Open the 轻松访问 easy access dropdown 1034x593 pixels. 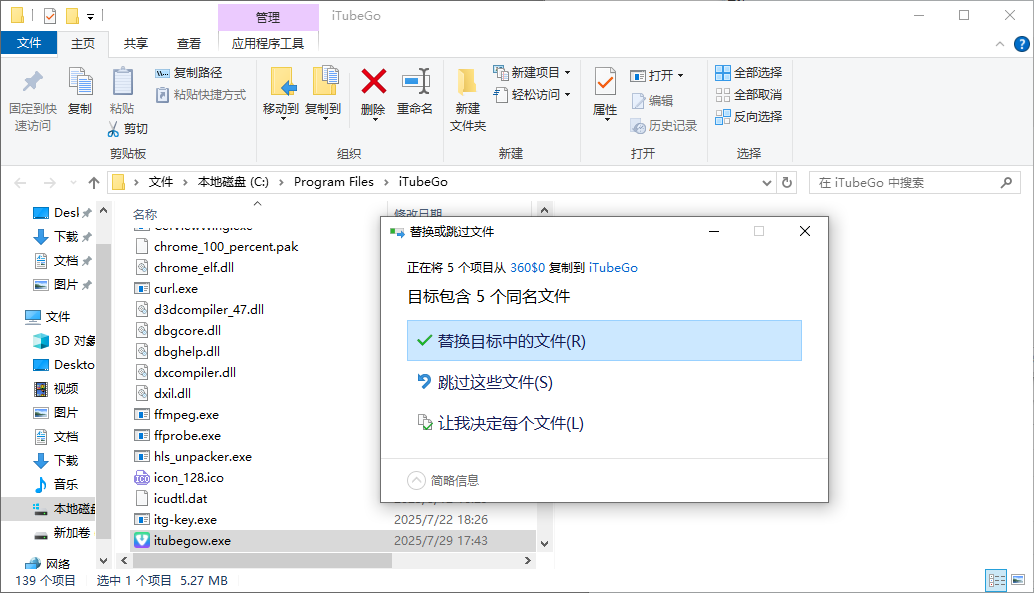(532, 94)
